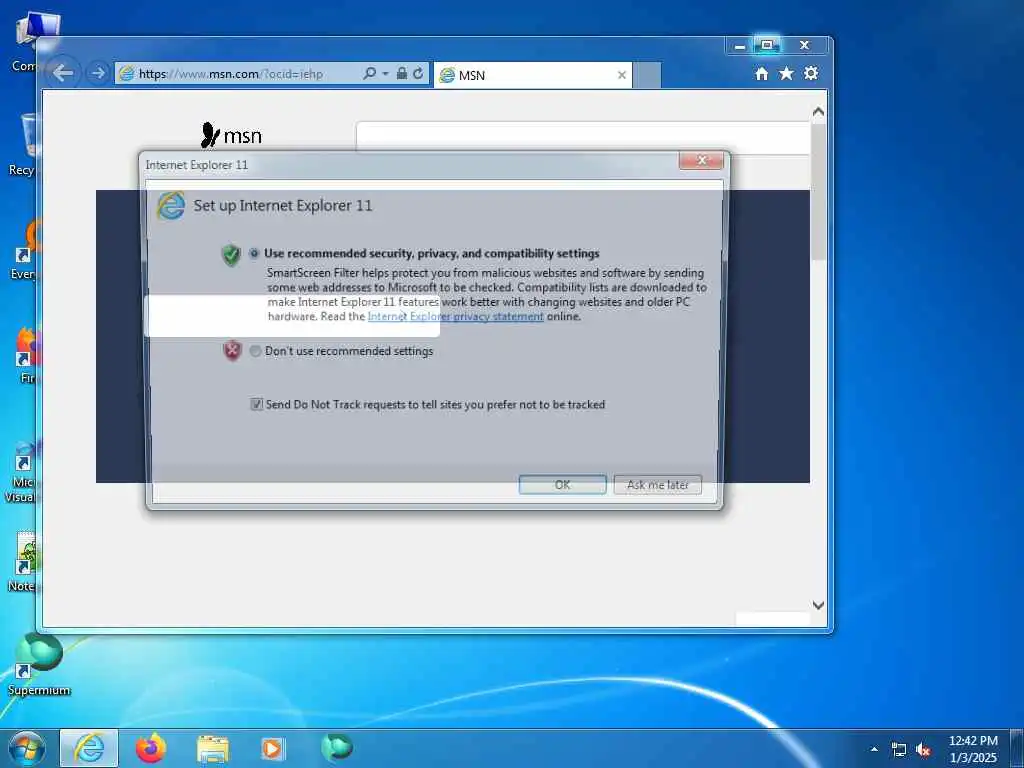Click the page scrollbar up arrow
The image size is (1024, 768).
(x=818, y=112)
